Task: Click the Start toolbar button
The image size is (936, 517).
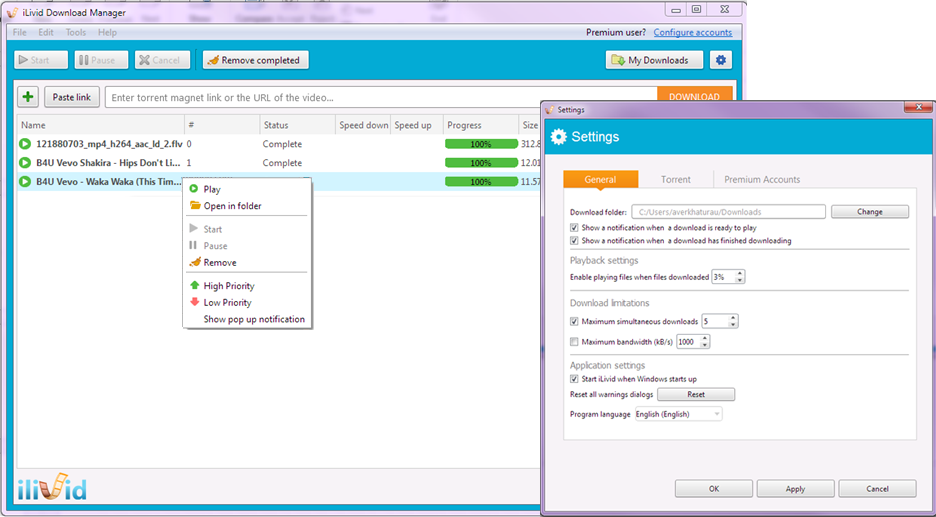Action: click(41, 60)
